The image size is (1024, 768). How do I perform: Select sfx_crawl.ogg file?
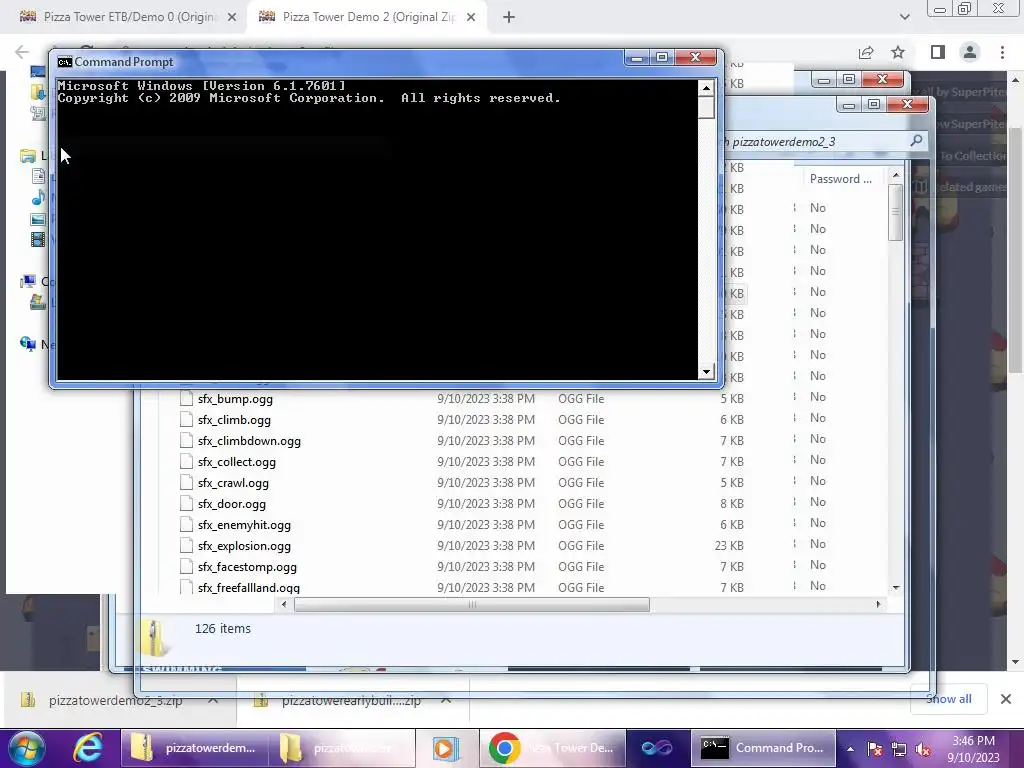233,483
